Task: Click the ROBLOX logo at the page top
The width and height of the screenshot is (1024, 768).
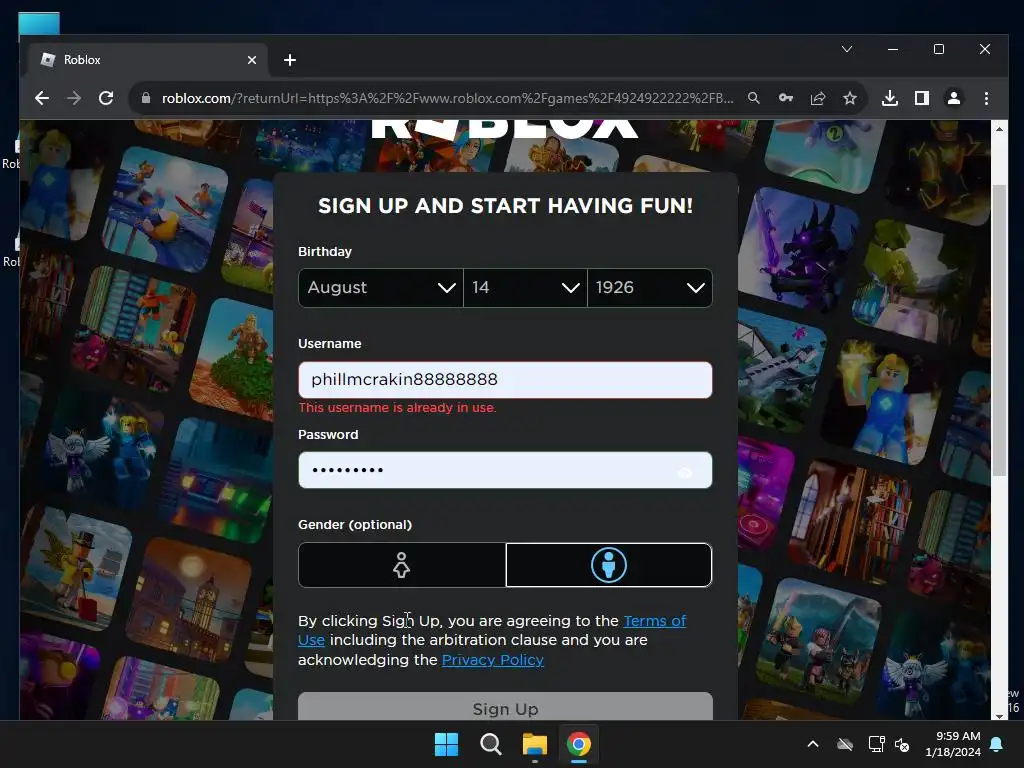Action: point(504,129)
